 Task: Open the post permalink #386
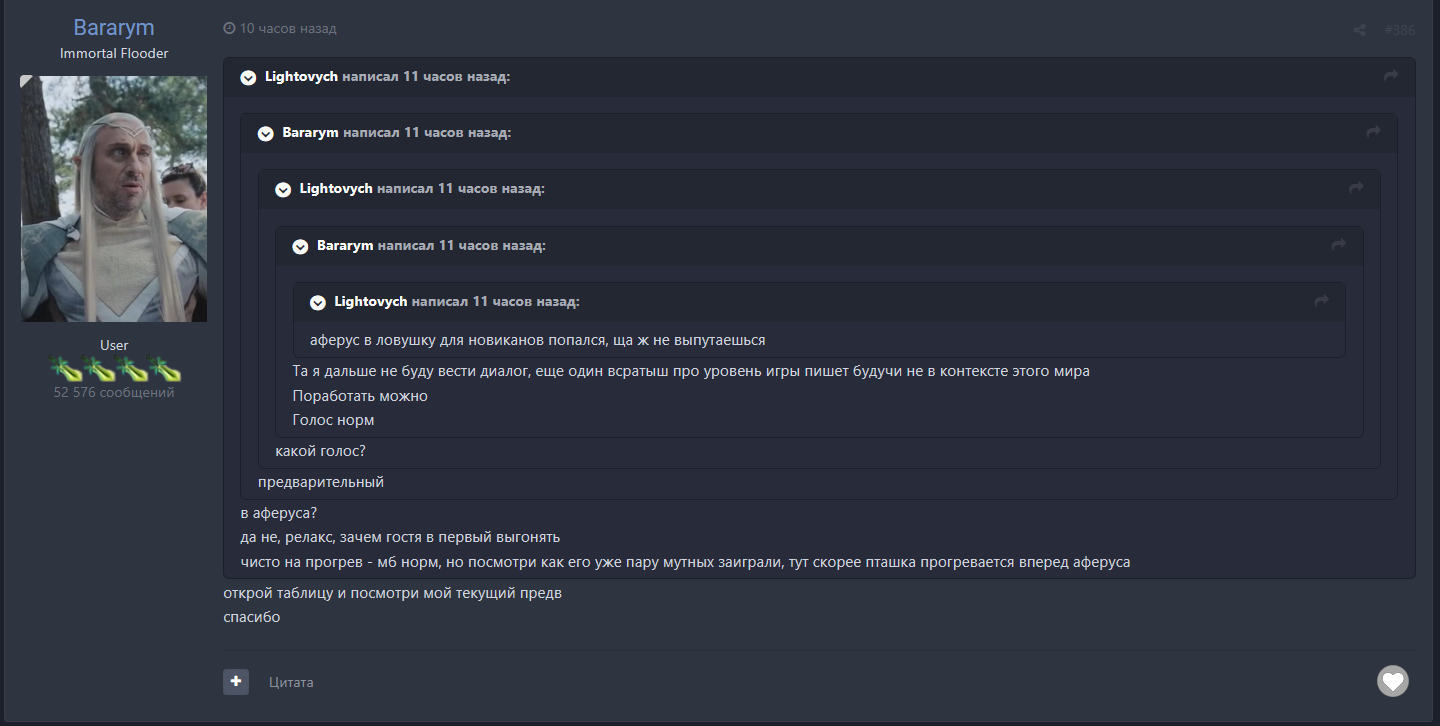click(1400, 30)
